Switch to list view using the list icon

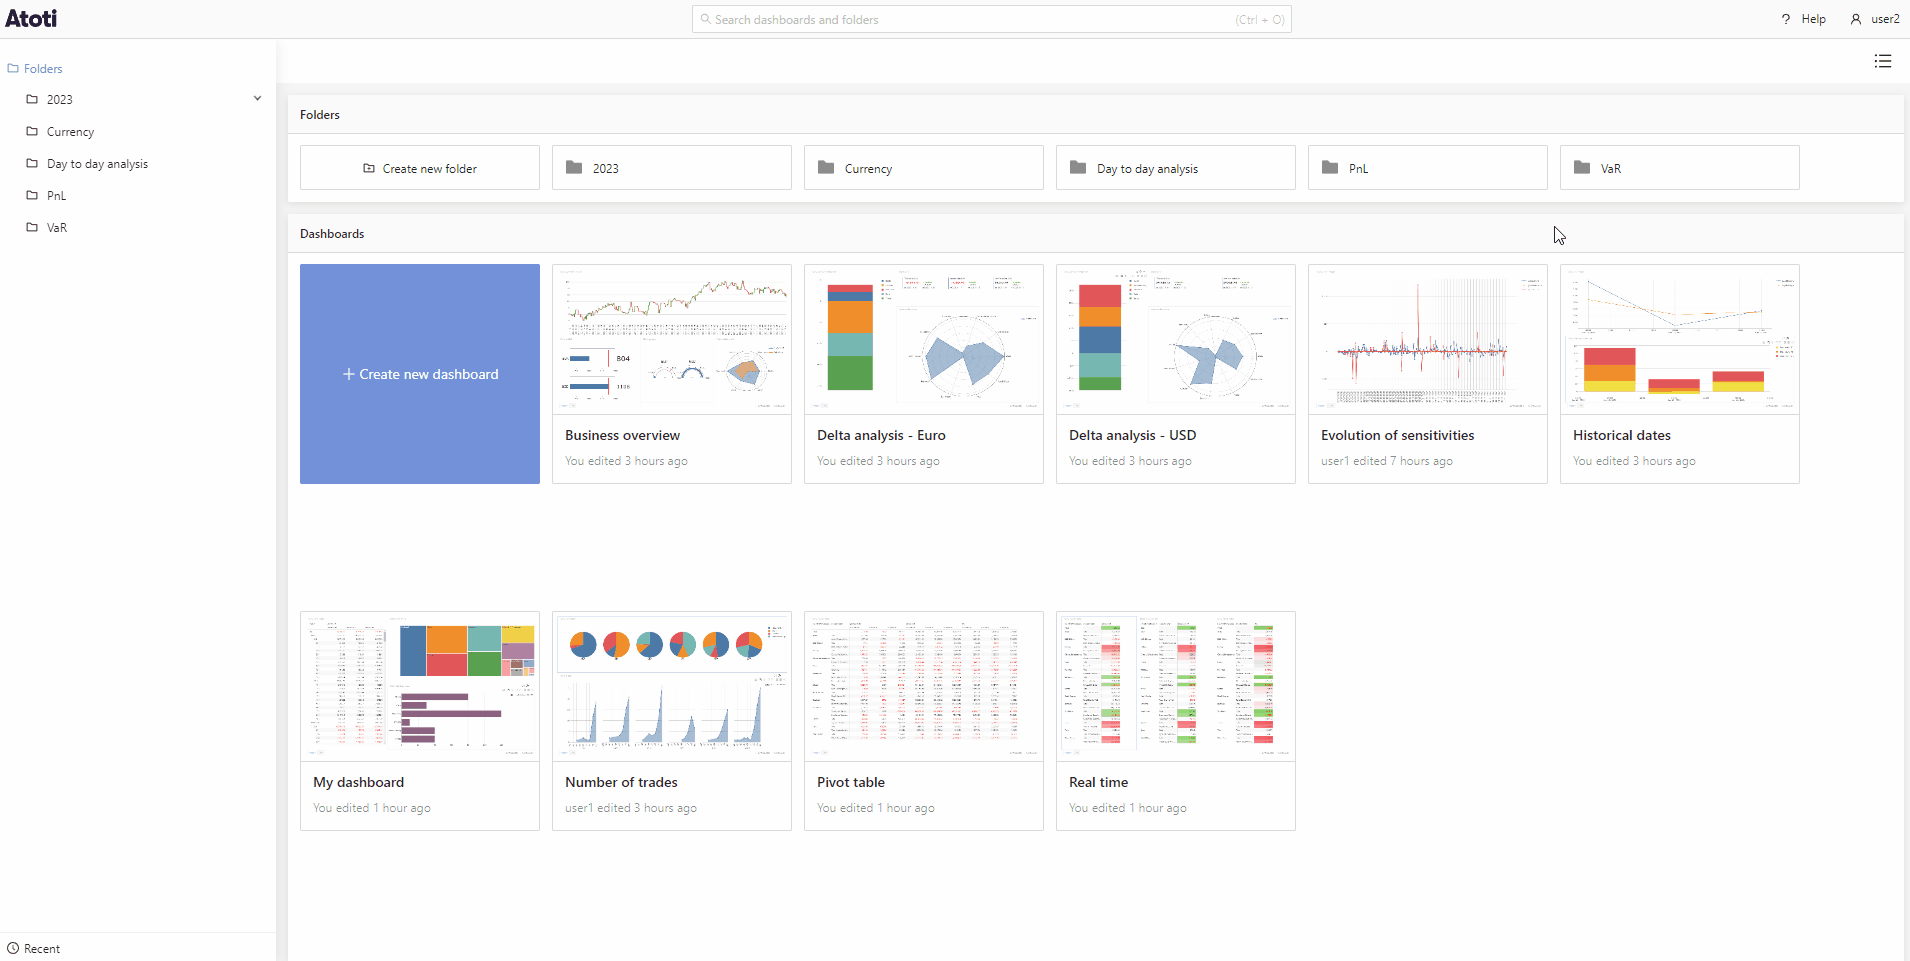coord(1882,61)
